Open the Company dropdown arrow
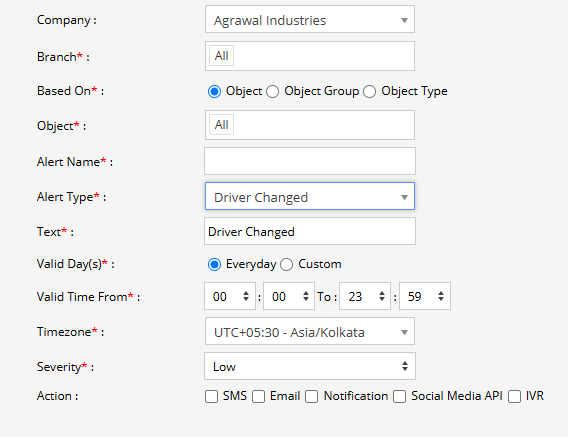 404,20
